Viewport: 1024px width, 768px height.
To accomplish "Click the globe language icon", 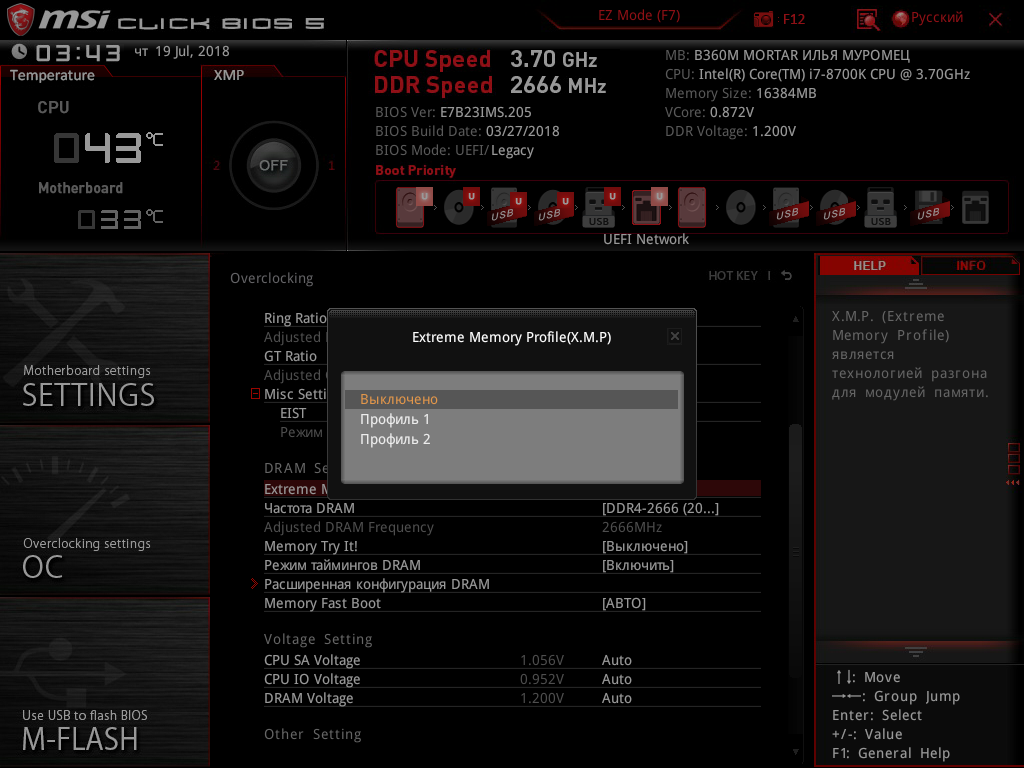I will tap(900, 19).
